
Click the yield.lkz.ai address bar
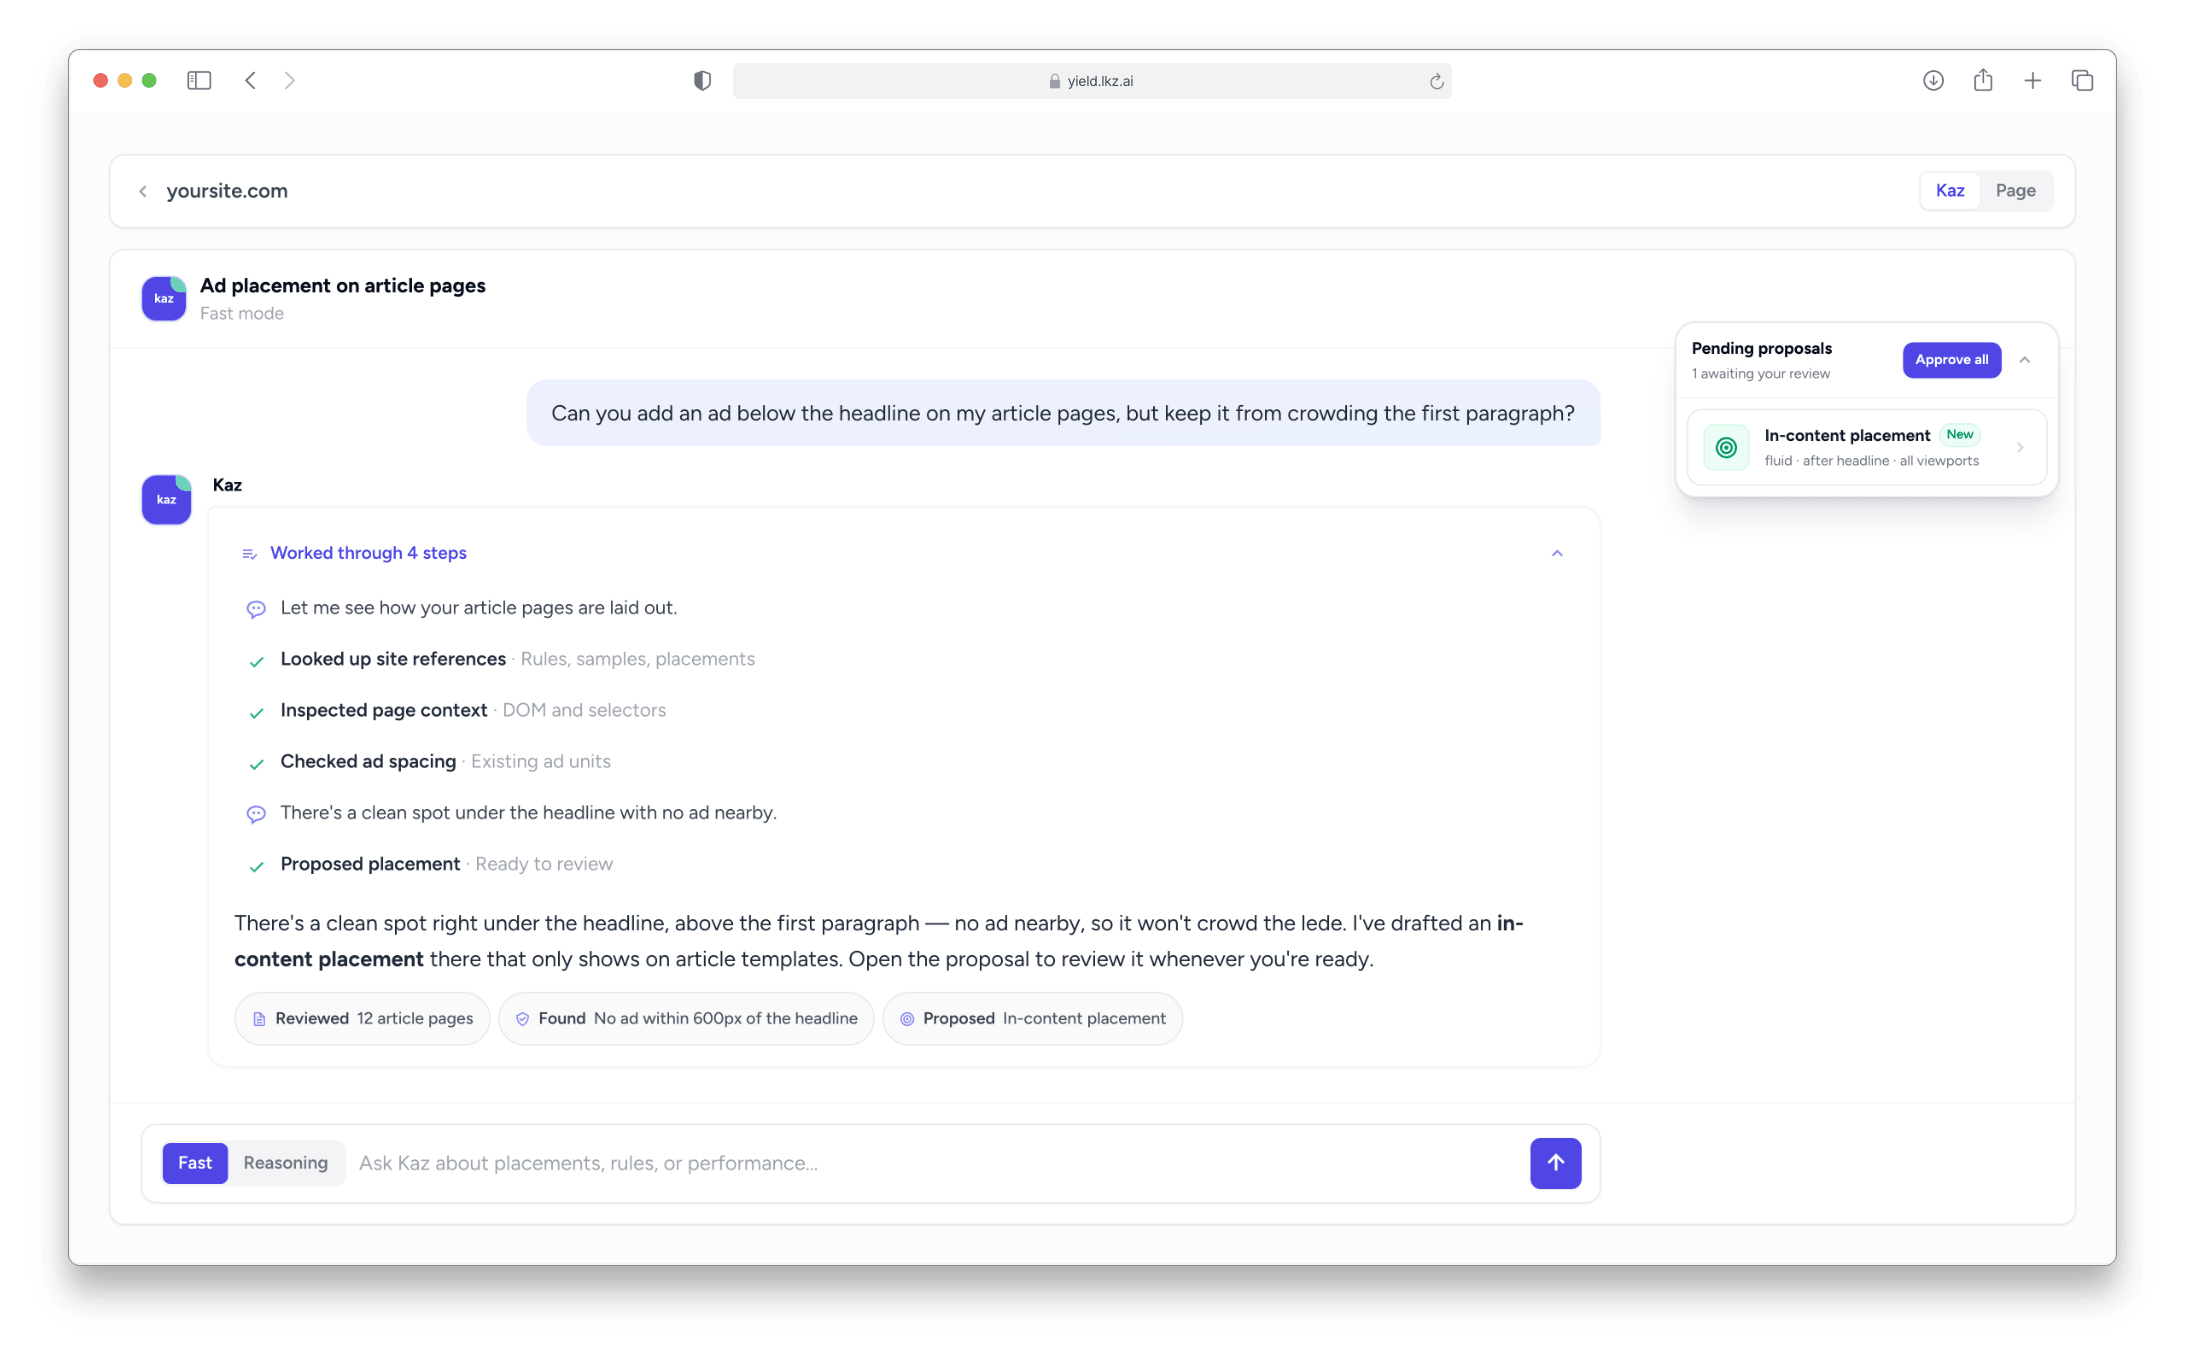pos(1092,81)
